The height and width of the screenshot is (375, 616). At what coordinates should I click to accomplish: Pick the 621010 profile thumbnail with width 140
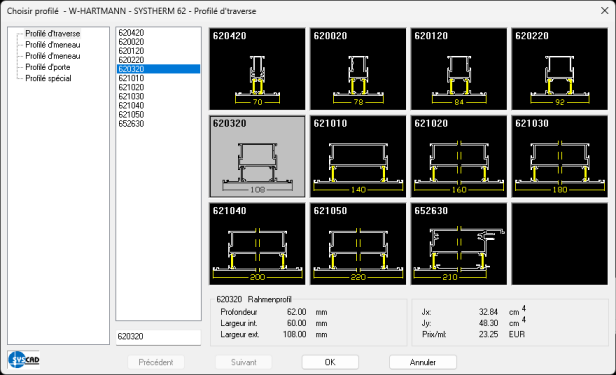358,157
